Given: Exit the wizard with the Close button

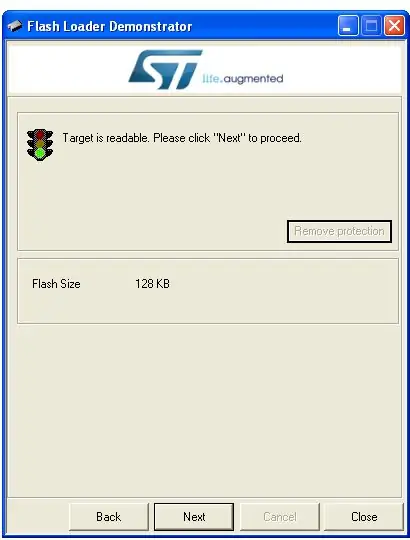Looking at the screenshot, I should 364,517.
